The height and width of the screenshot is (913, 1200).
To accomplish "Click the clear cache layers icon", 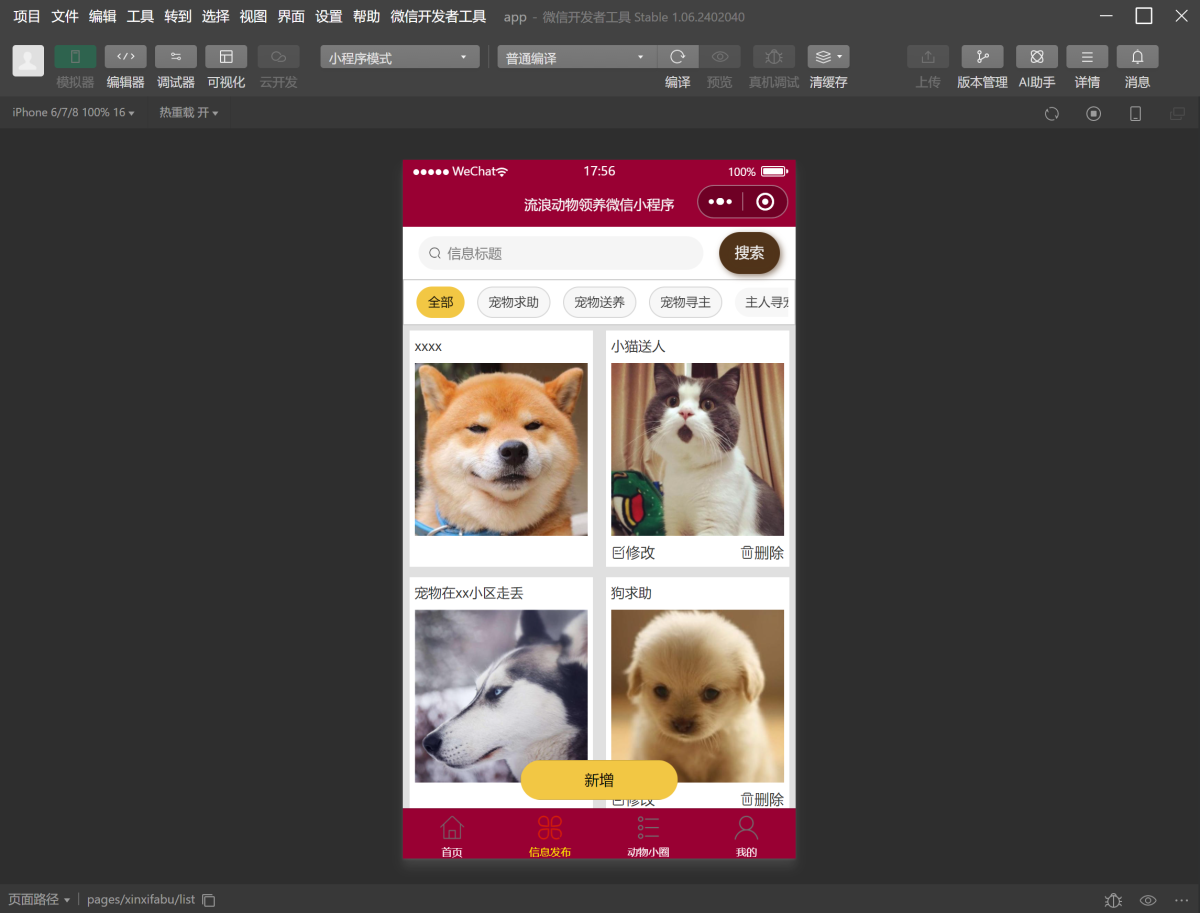I will (827, 57).
